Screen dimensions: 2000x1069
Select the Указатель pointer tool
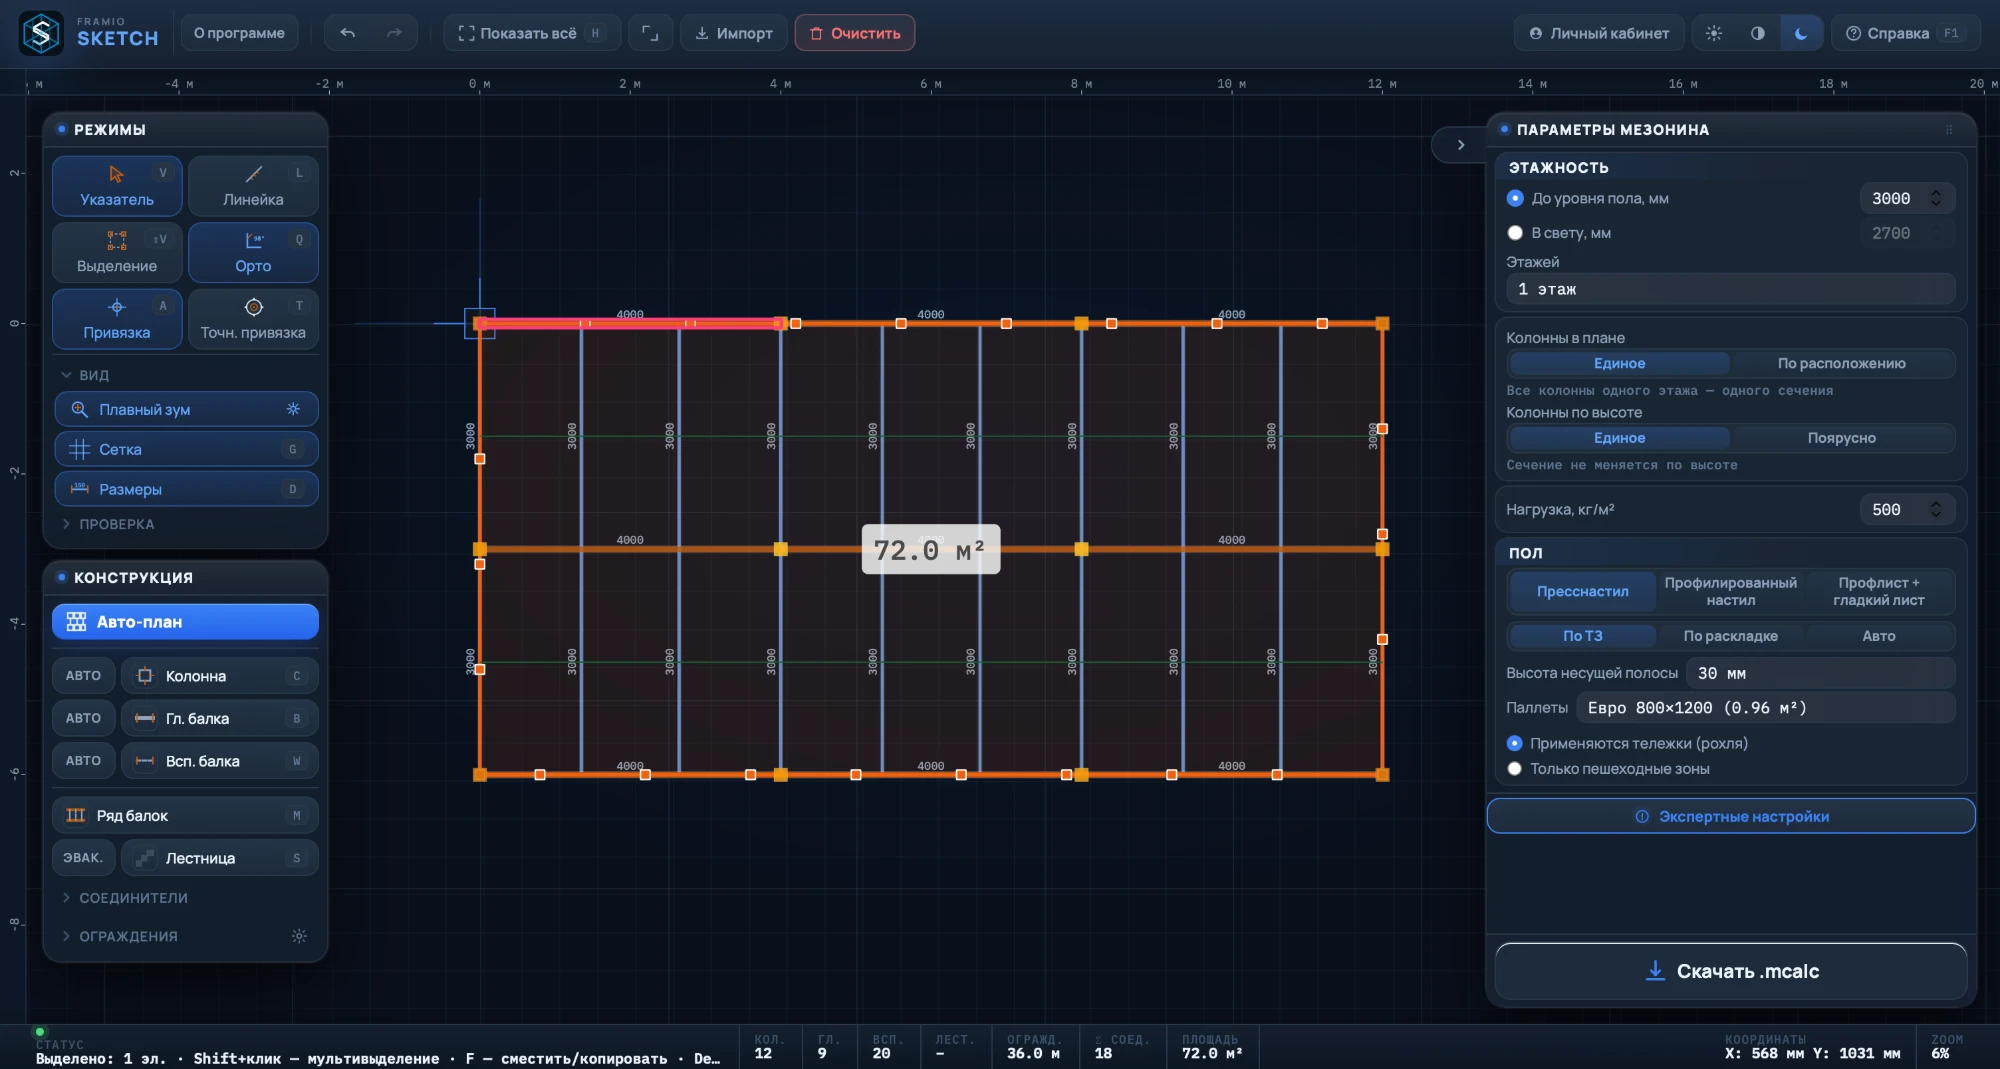point(117,186)
